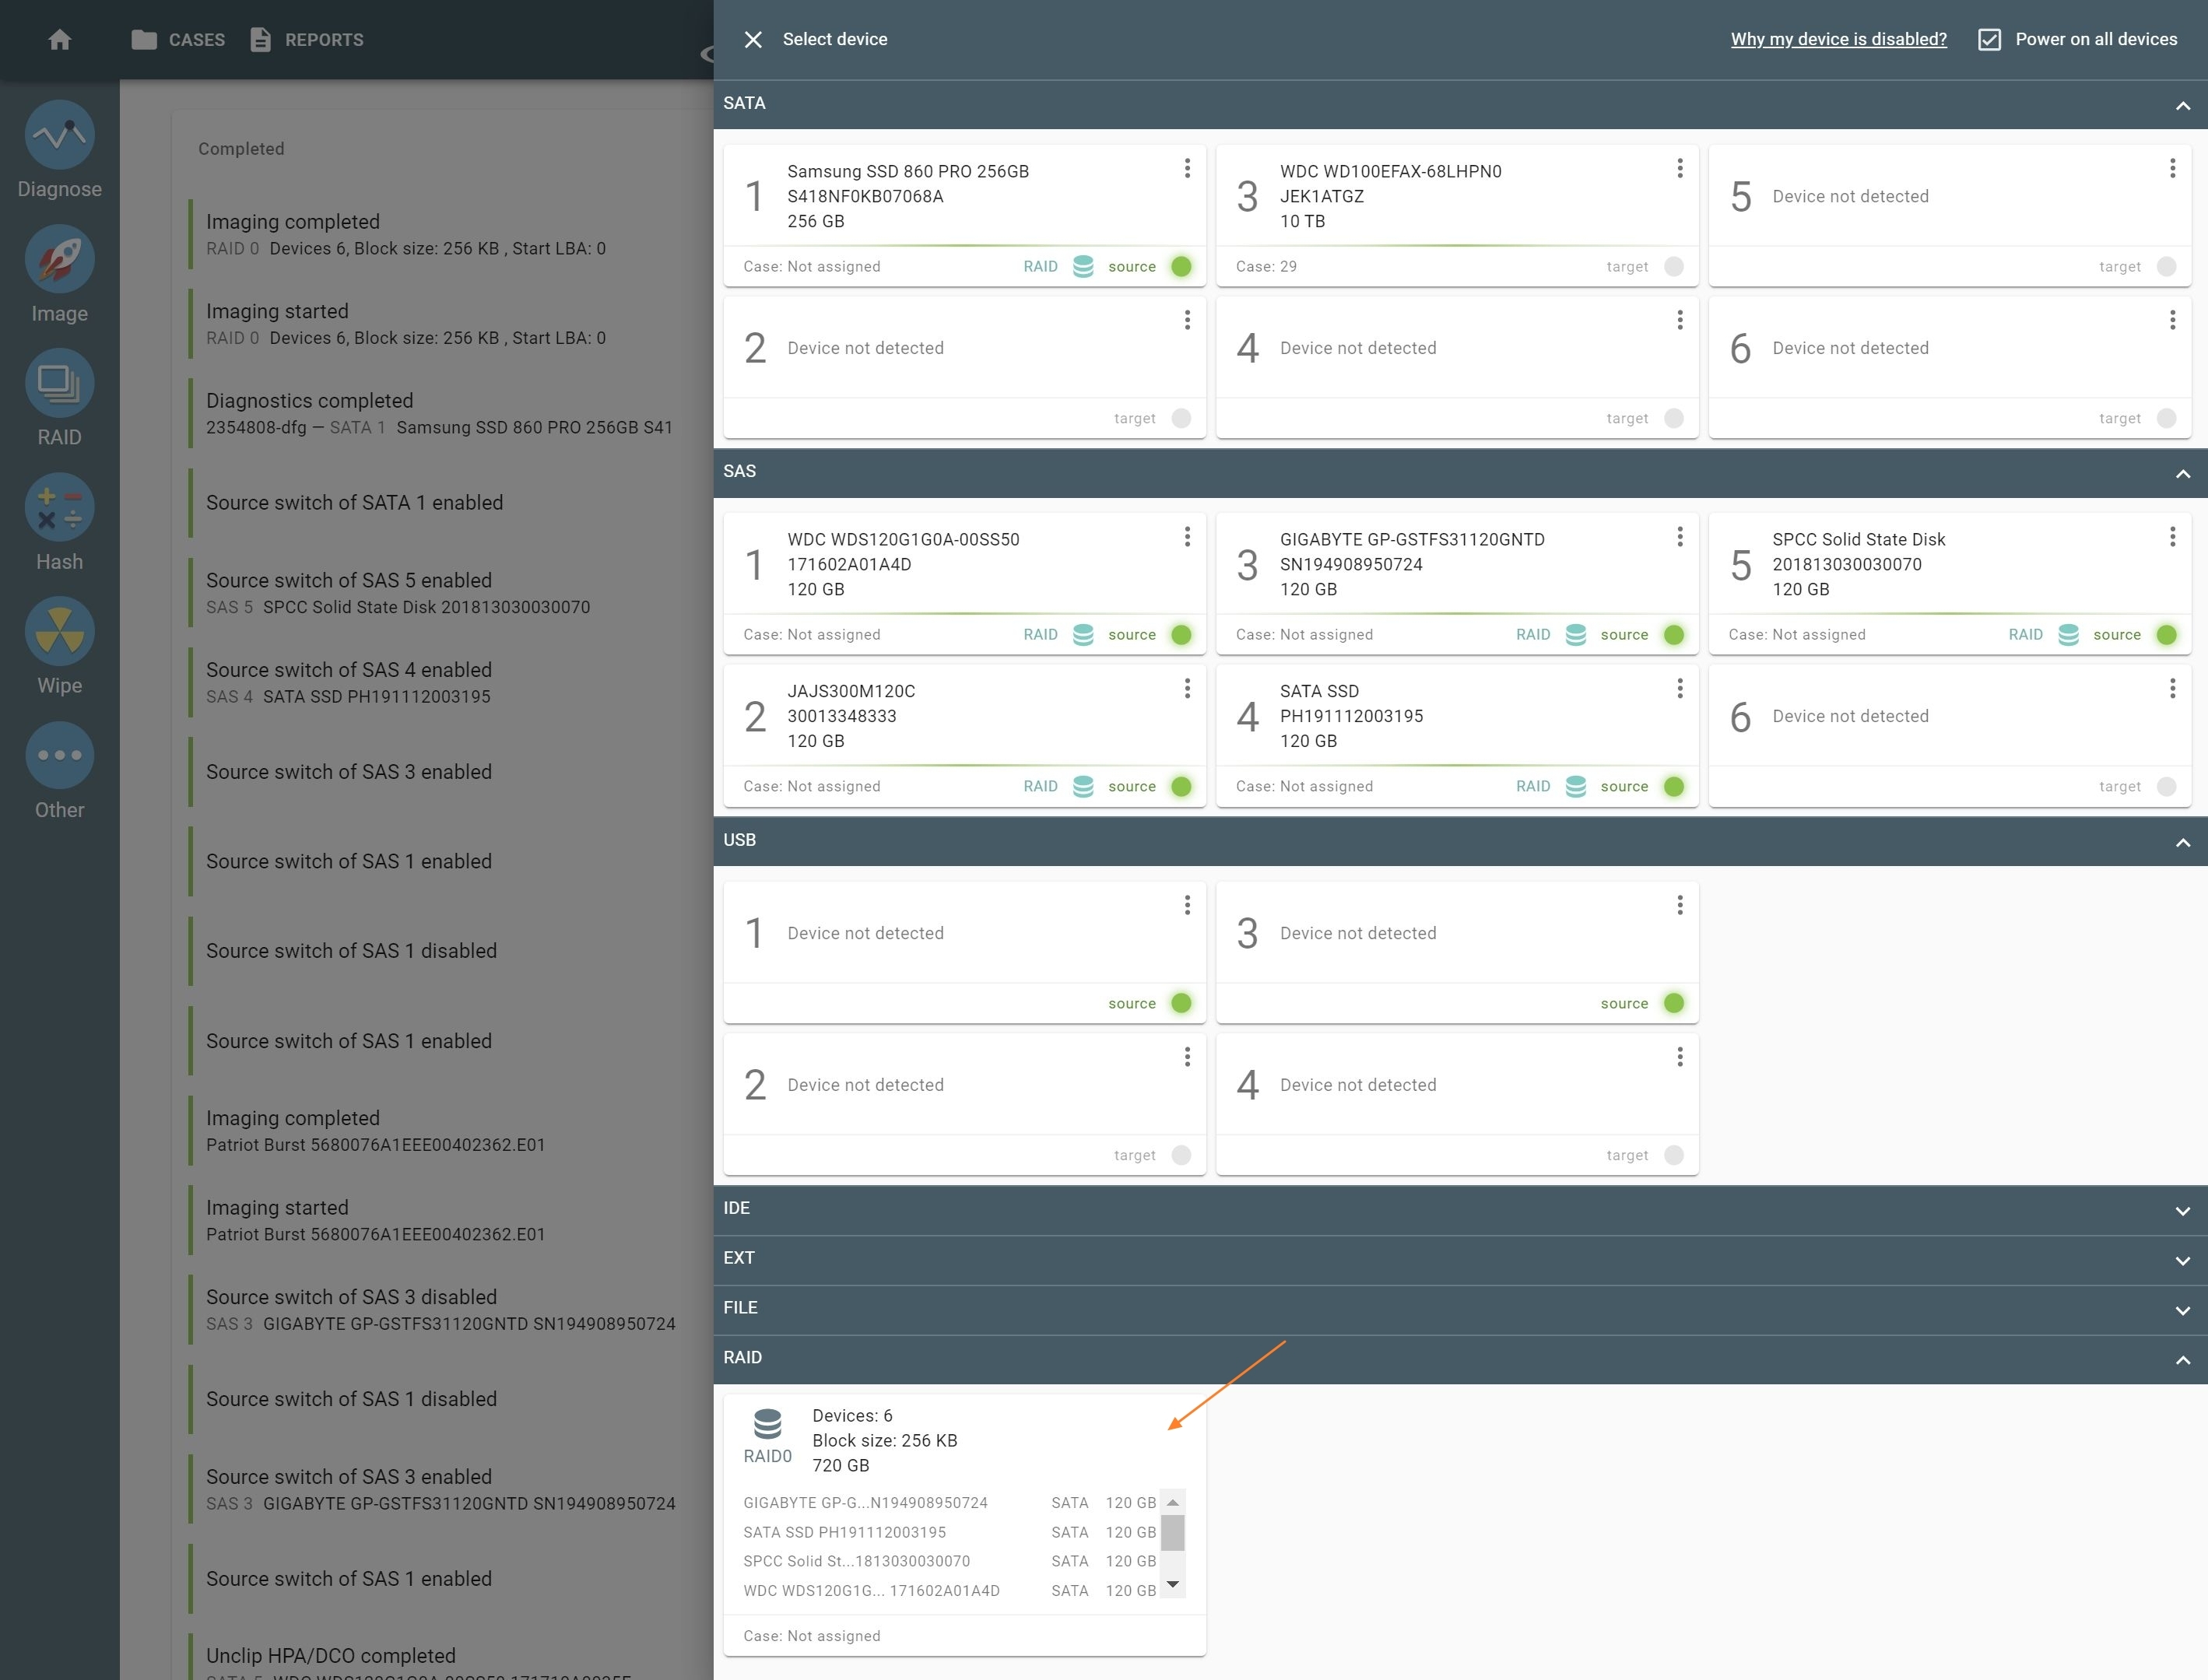This screenshot has height=1680, width=2208.
Task: Click the RAID0 array icon
Action: pyautogui.click(x=767, y=1423)
